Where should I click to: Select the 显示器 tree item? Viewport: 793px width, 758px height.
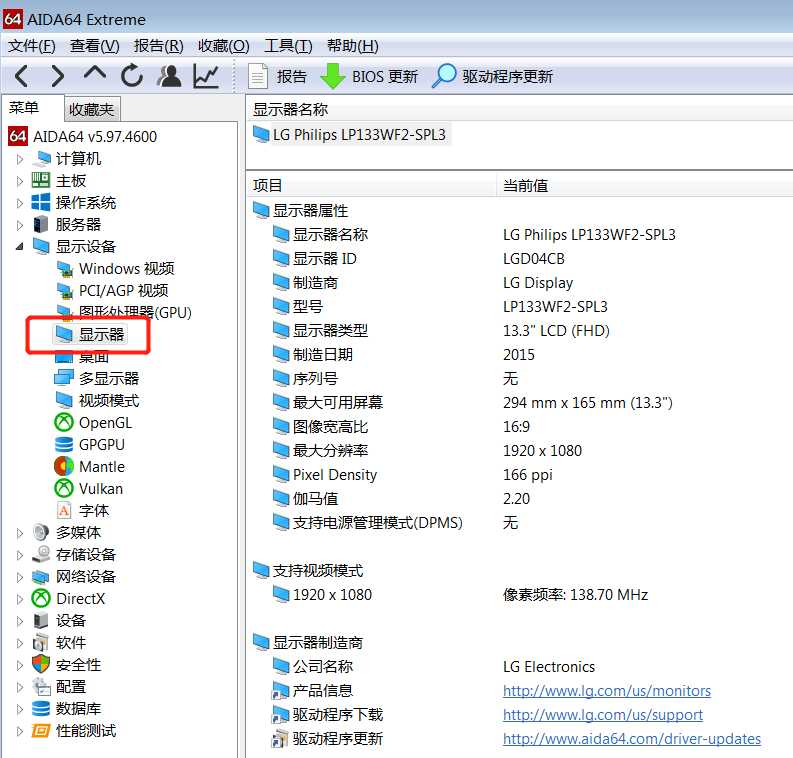(x=90, y=334)
